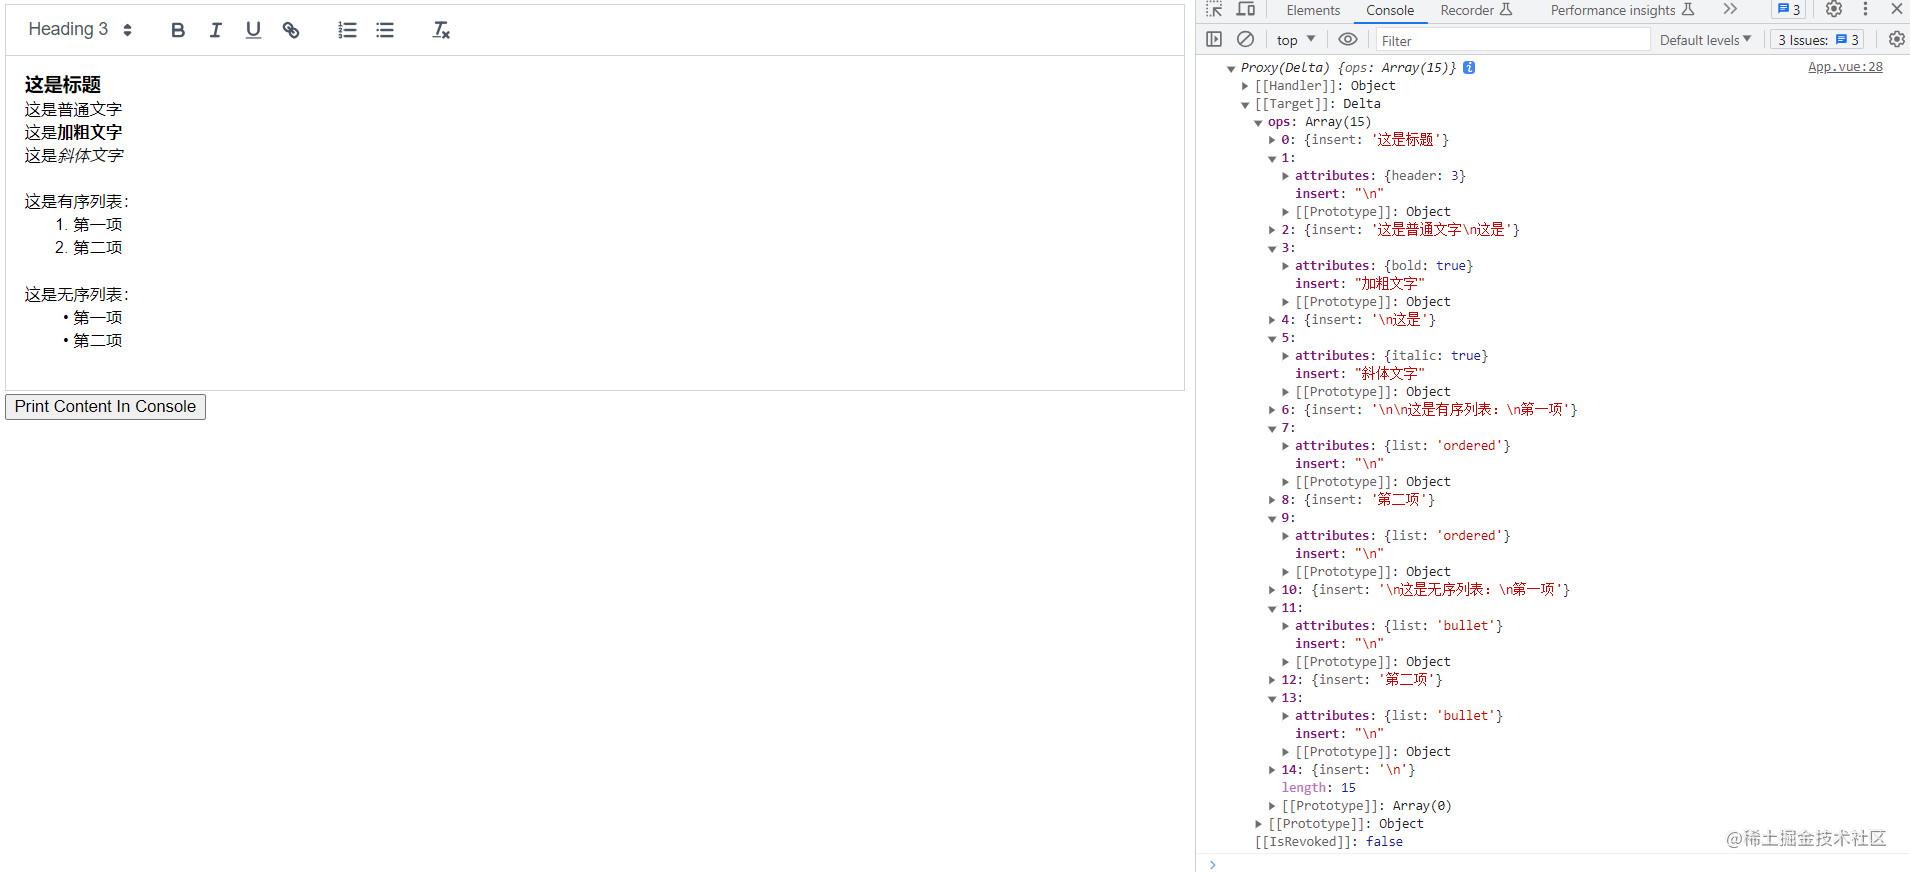Expand attributes {bold: true}
This screenshot has height=872, width=1910.
(x=1286, y=266)
